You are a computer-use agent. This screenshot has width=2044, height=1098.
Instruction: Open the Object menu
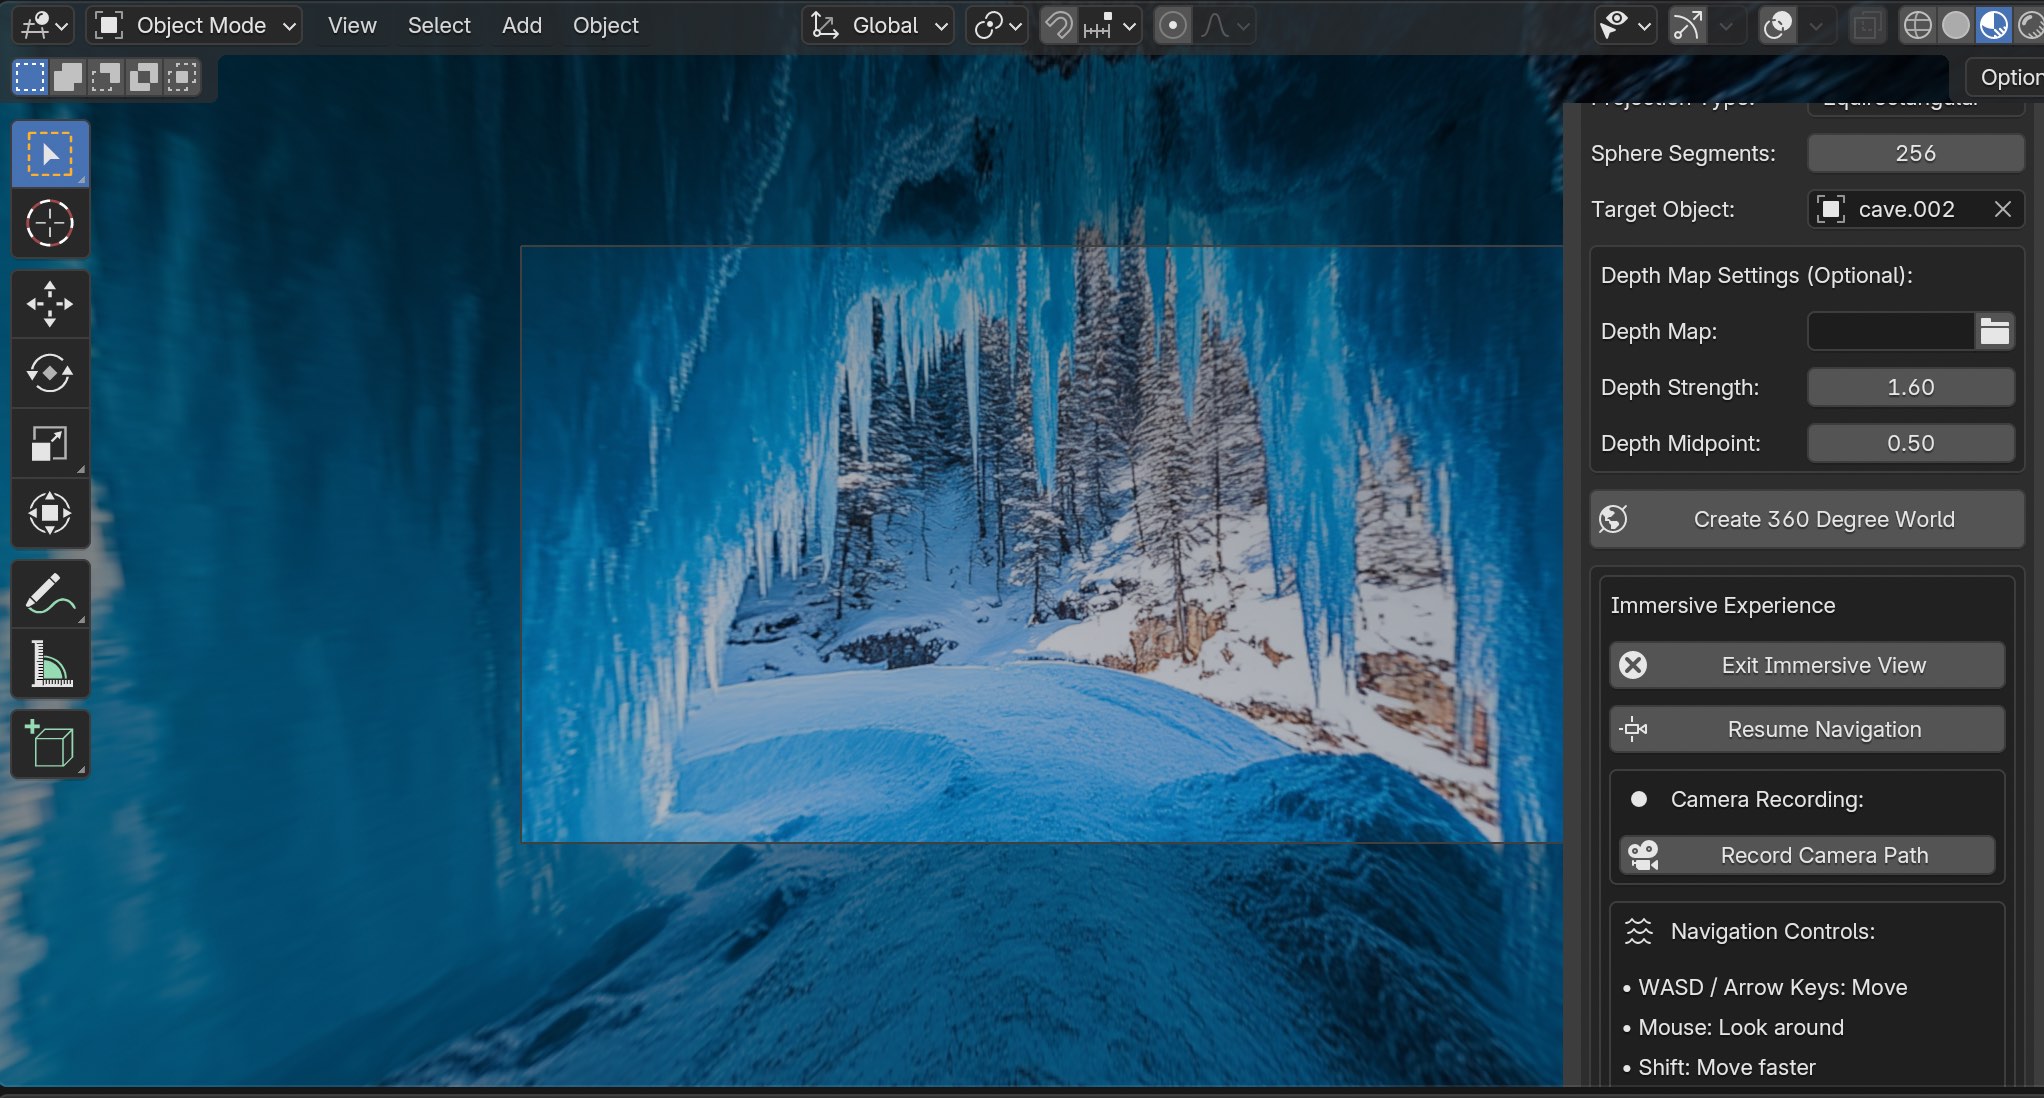(x=605, y=25)
